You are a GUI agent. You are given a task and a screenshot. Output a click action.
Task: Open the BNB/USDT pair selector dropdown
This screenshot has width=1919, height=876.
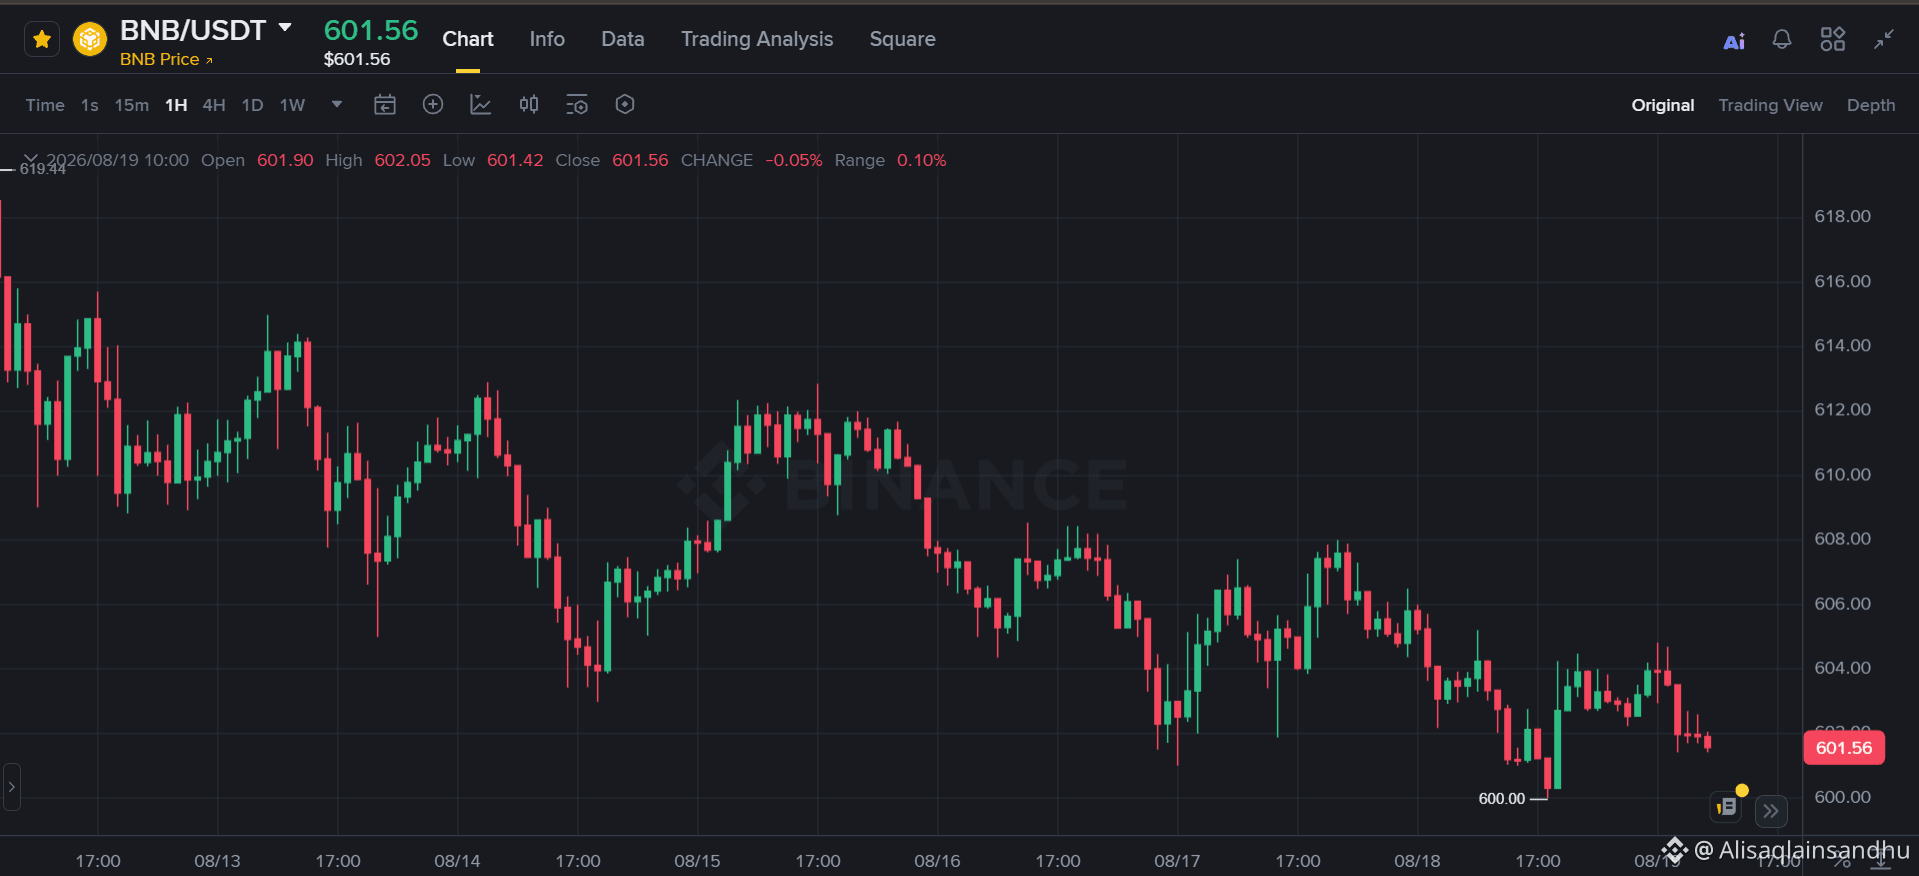click(285, 28)
